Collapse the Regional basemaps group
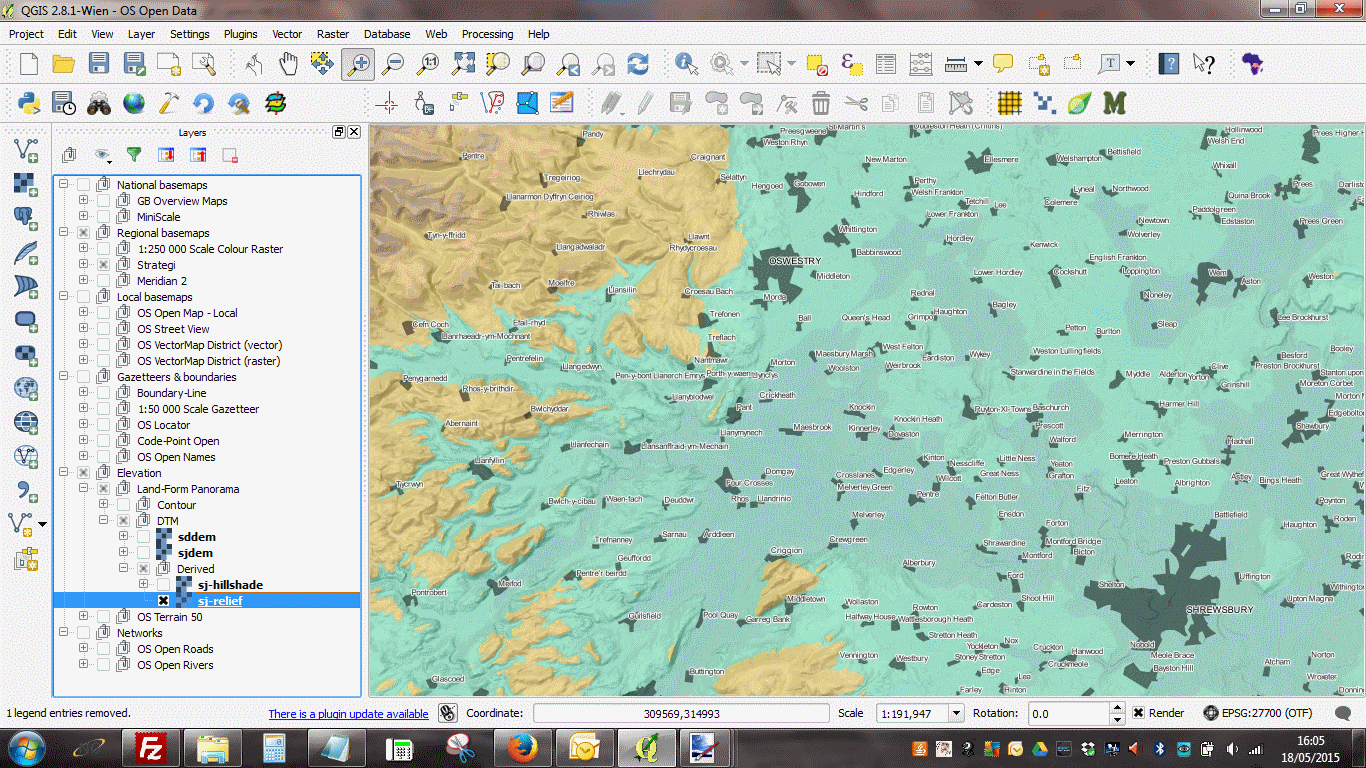Viewport: 1366px width, 768px height. [63, 233]
